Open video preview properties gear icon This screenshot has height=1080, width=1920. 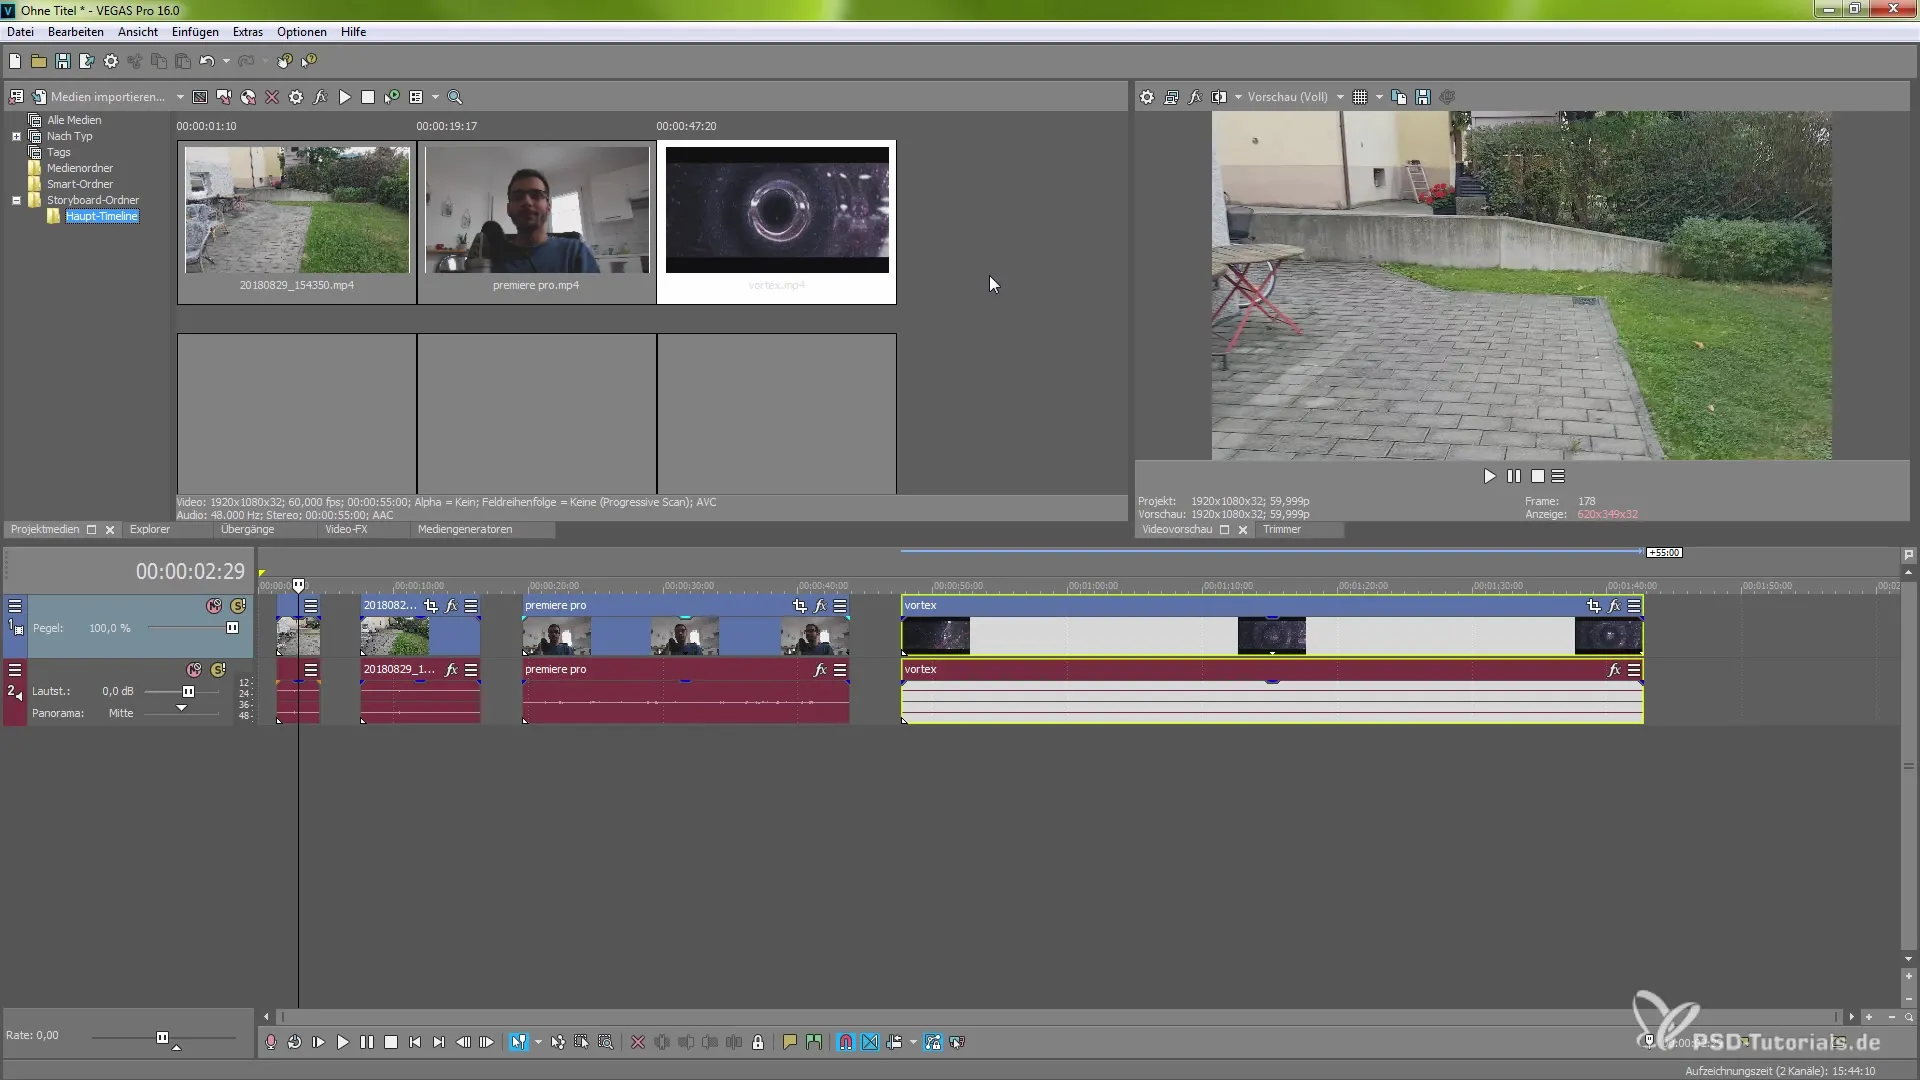pyautogui.click(x=1147, y=97)
